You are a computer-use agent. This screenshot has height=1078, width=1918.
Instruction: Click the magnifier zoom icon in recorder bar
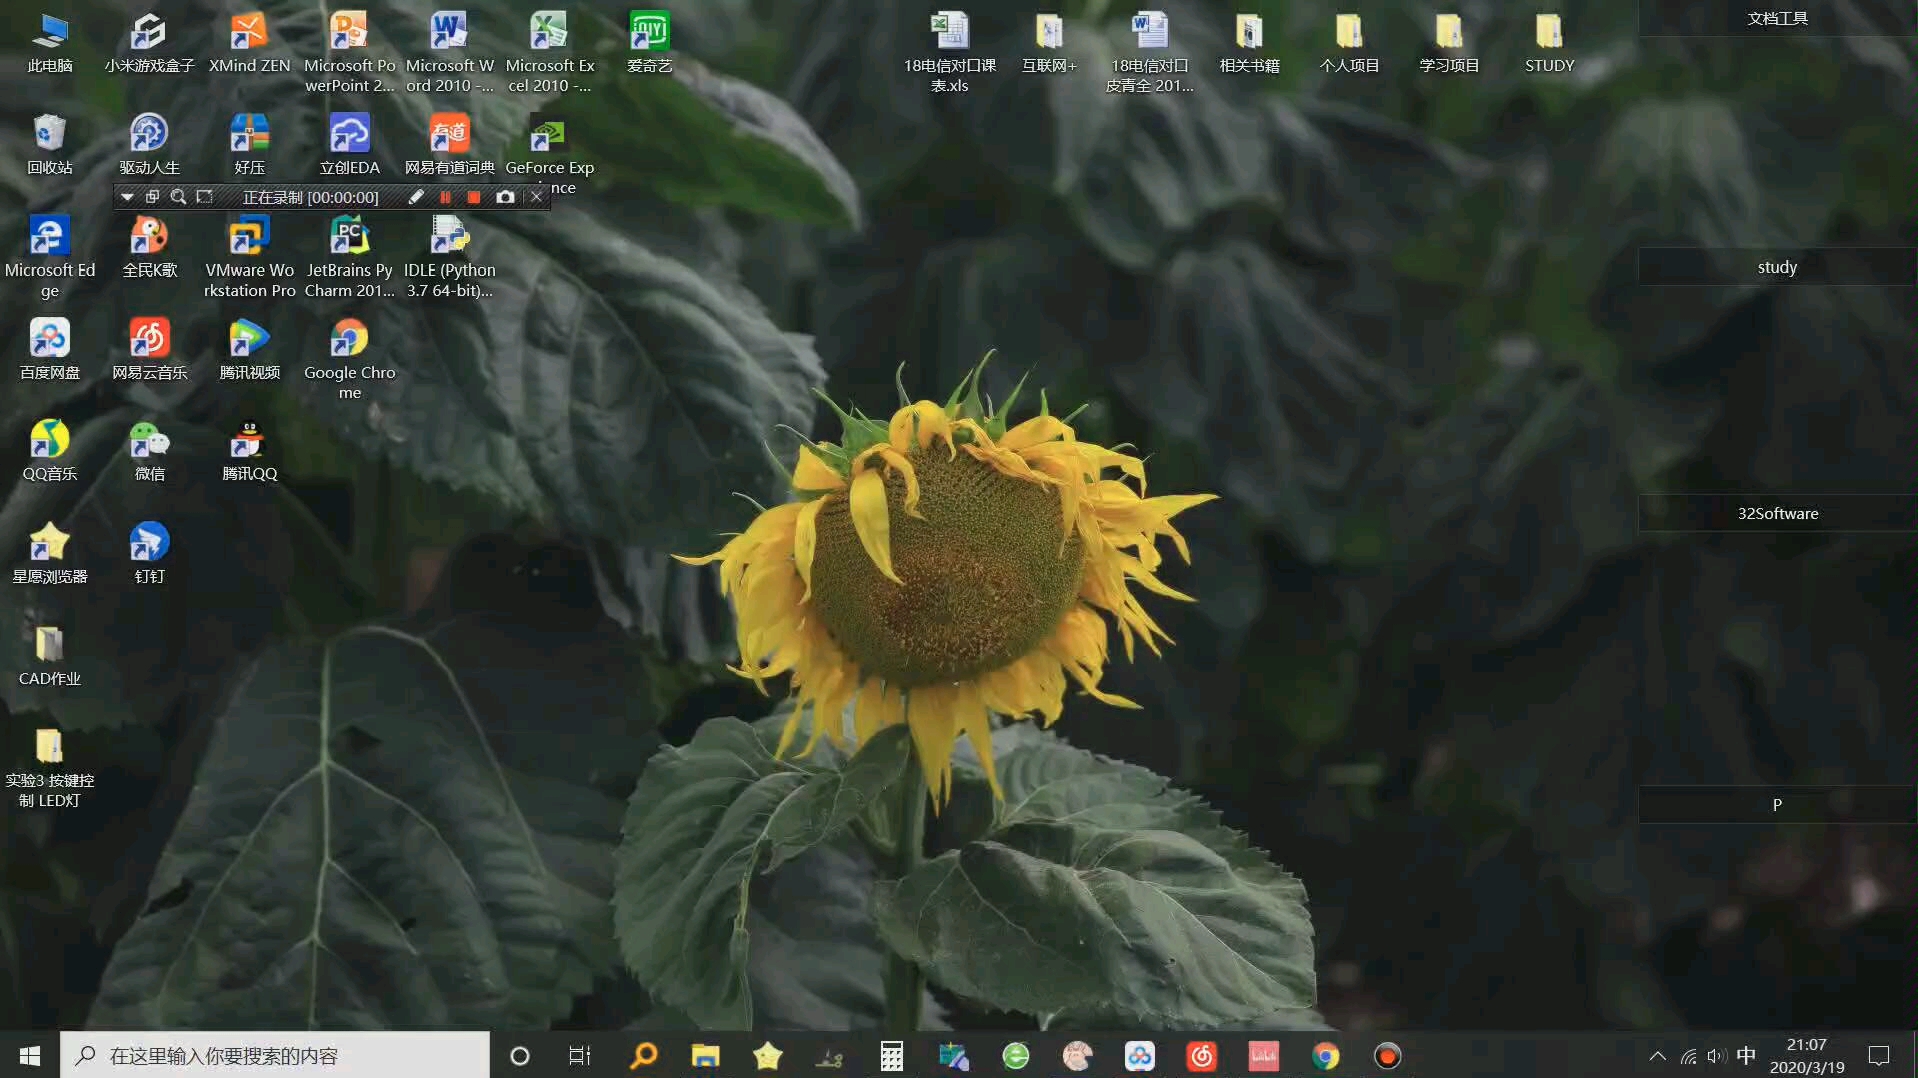(178, 197)
